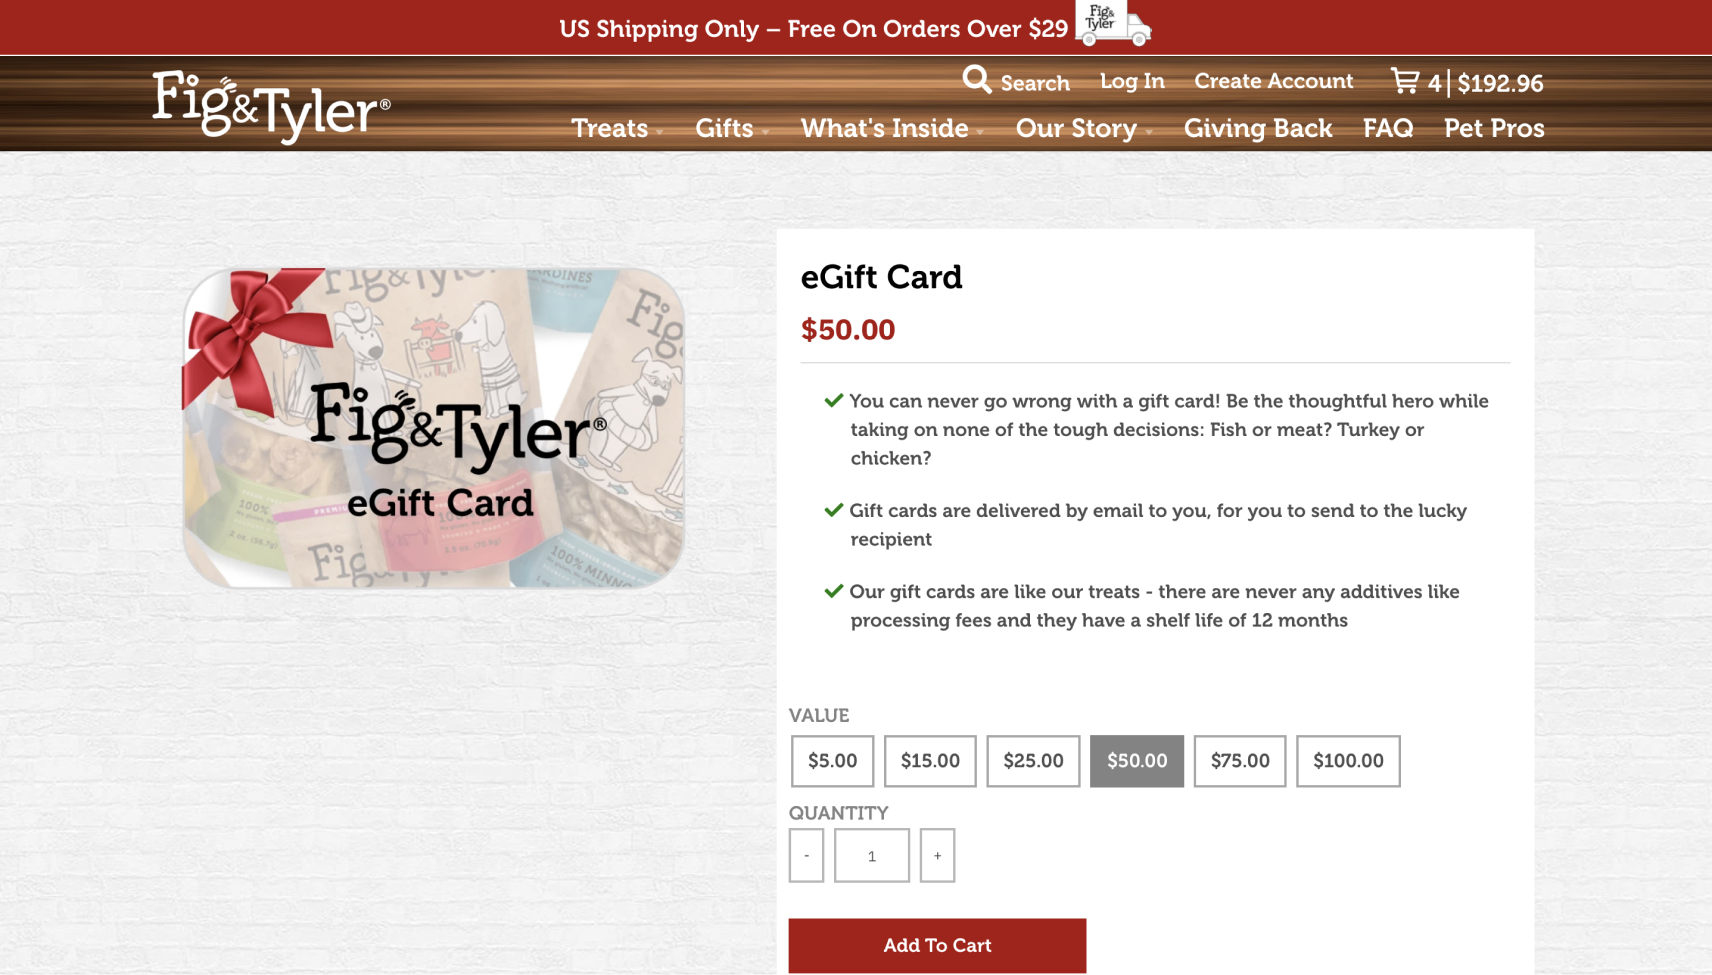The image size is (1712, 975).
Task: Click the search magnifying glass icon
Action: pos(976,79)
